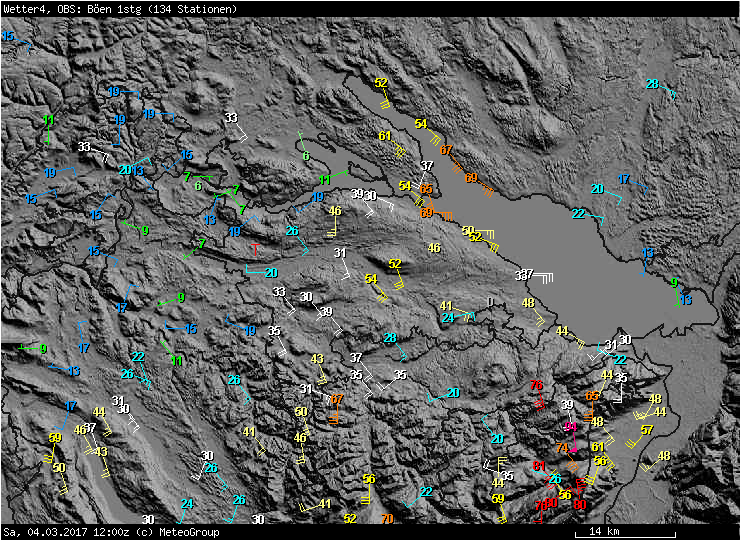This screenshot has width=740, height=540.
Task: Select green 9 station next to blue 13
Action: (674, 283)
